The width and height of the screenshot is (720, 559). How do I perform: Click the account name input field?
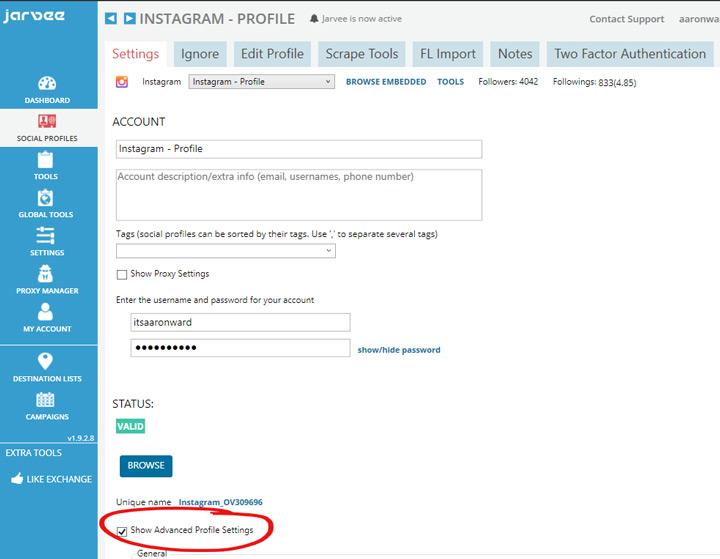coord(299,149)
